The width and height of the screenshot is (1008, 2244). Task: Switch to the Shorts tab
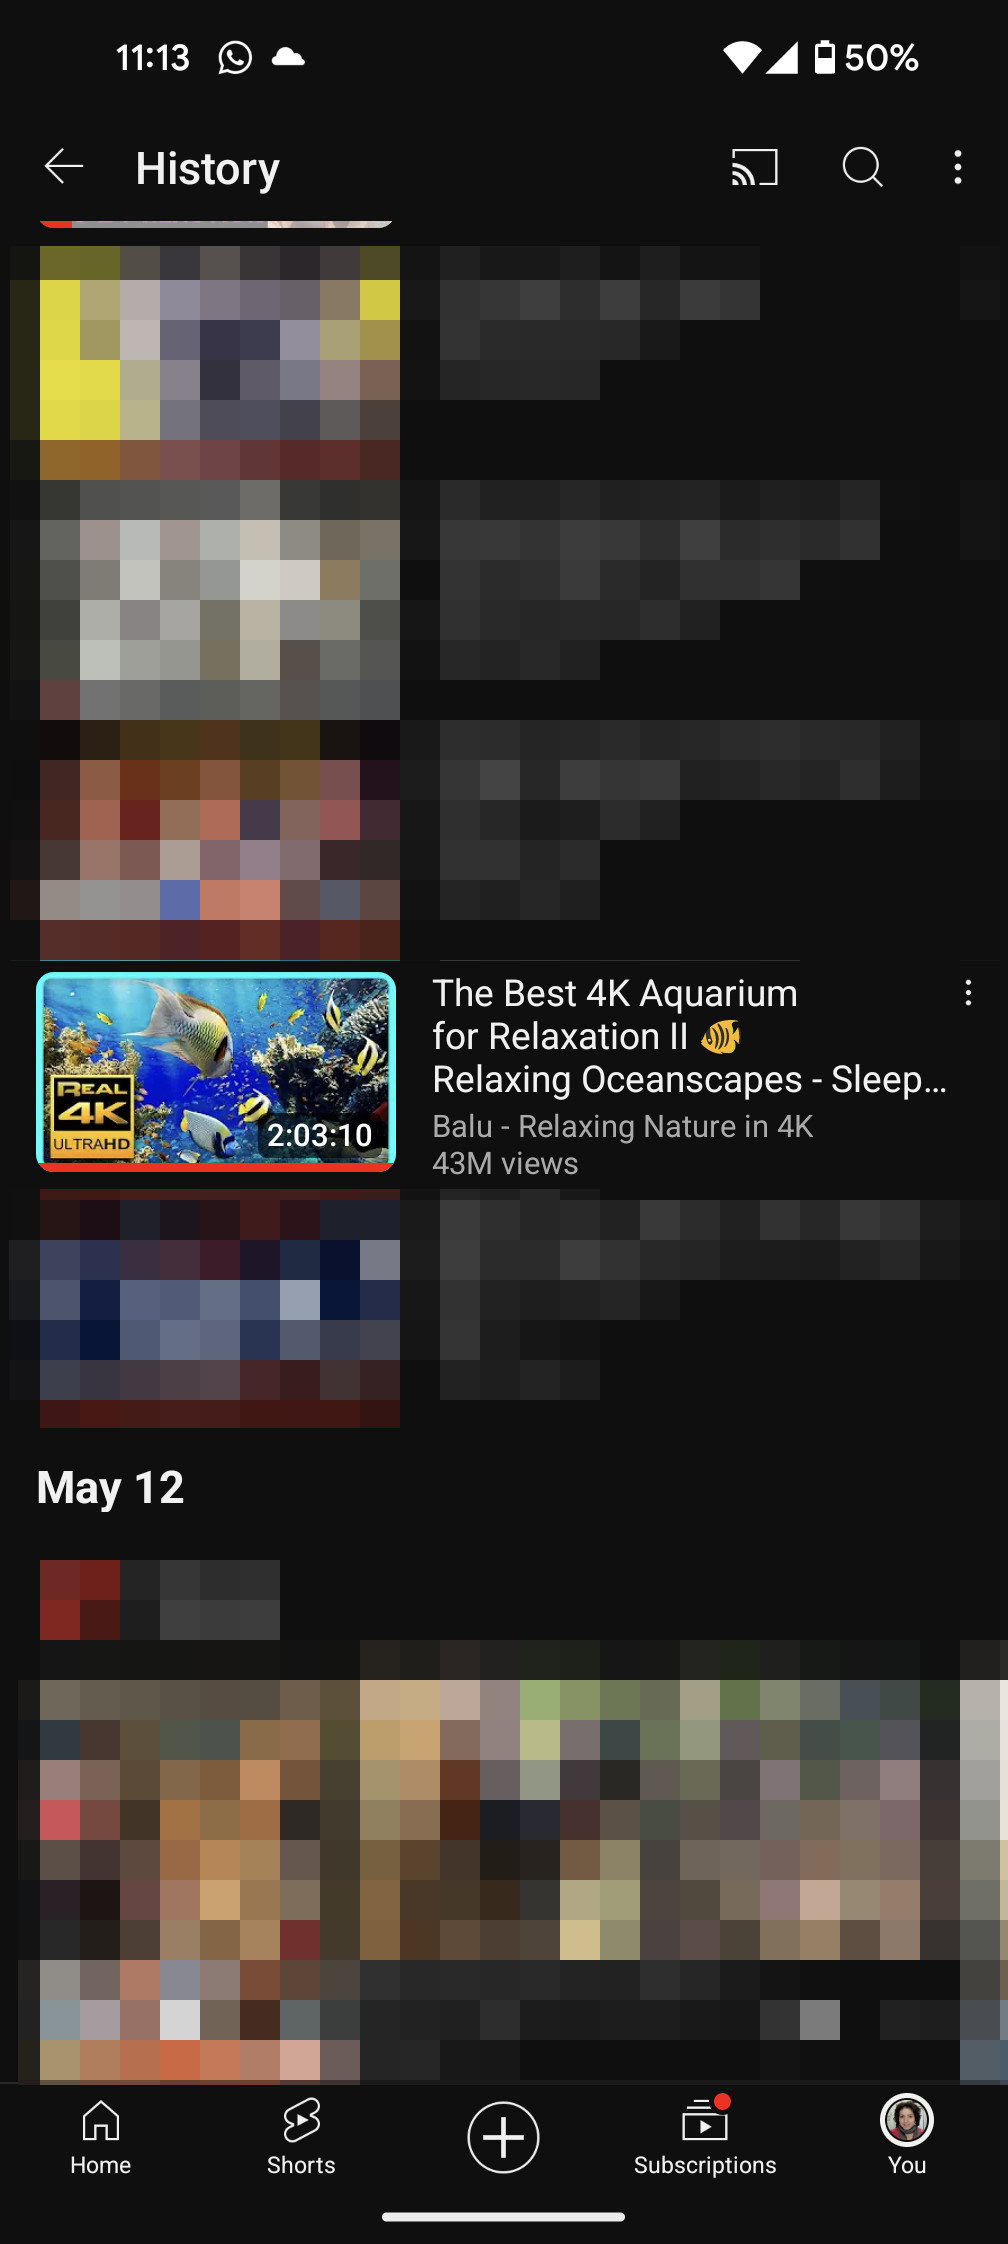tap(301, 2137)
